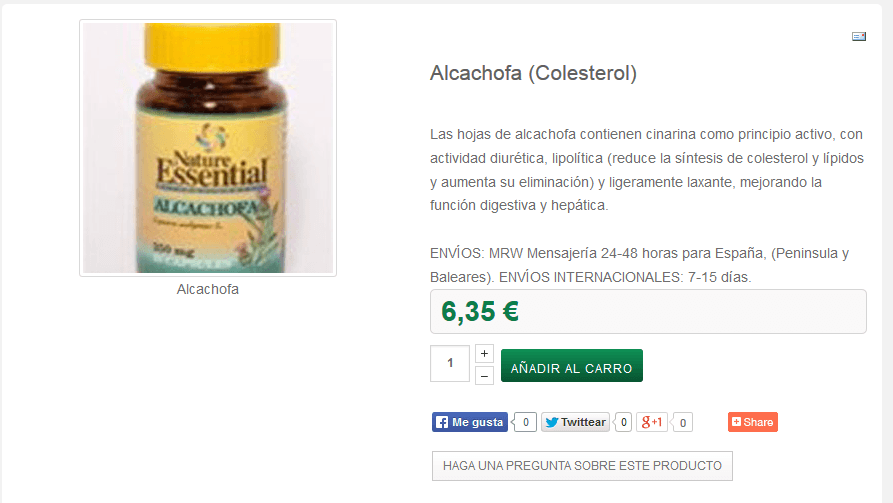This screenshot has height=503, width=893.
Task: Click the Me gusta Facebook button
Action: click(470, 422)
